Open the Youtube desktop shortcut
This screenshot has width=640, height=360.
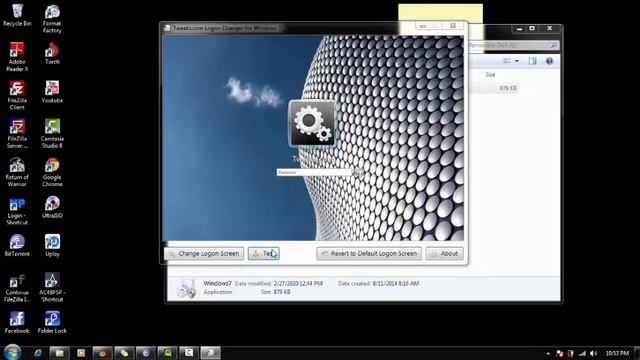52,92
